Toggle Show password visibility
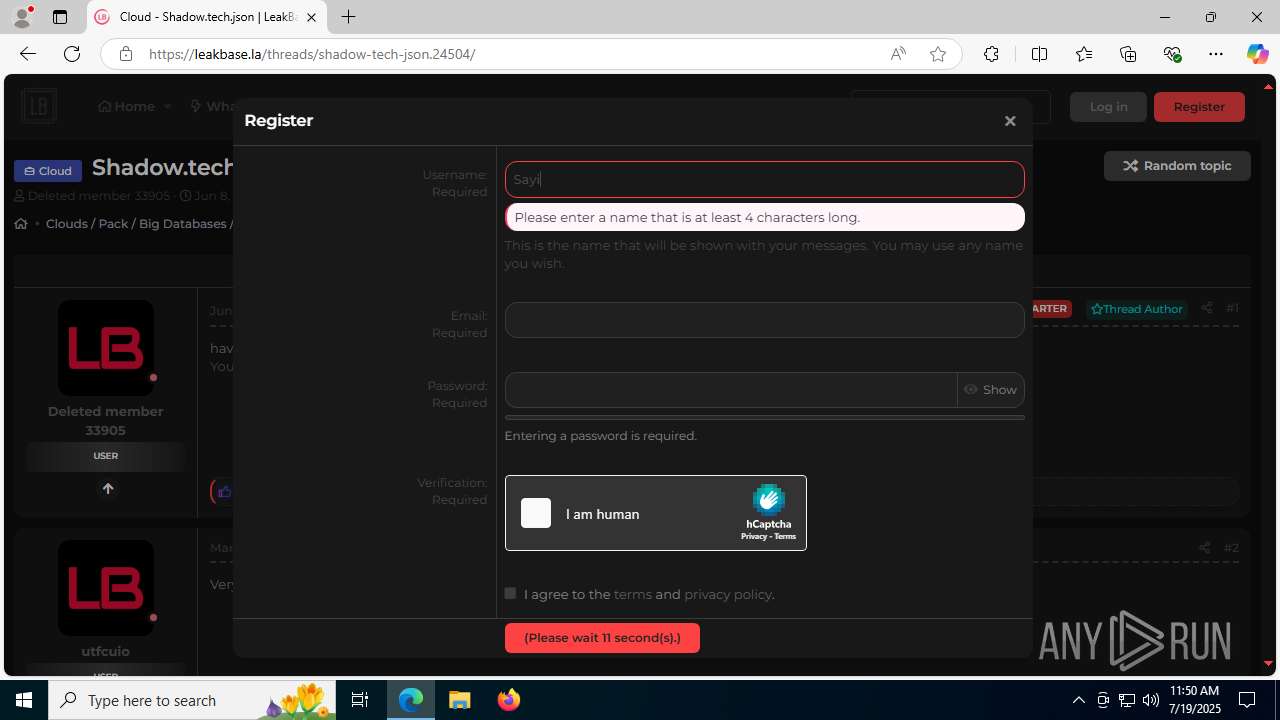 (x=991, y=390)
